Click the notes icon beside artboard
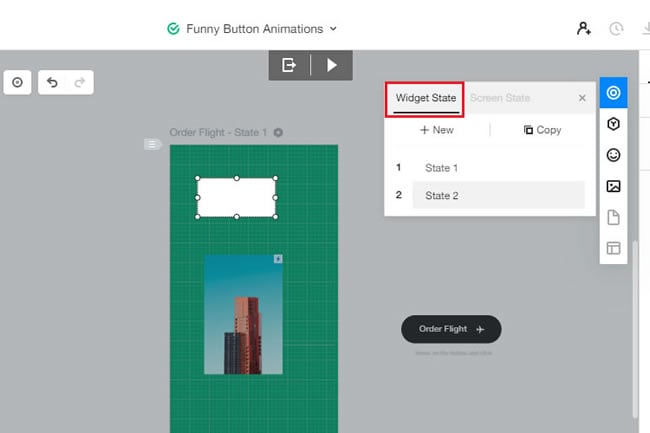Viewport: 650px width, 433px height. 152,144
